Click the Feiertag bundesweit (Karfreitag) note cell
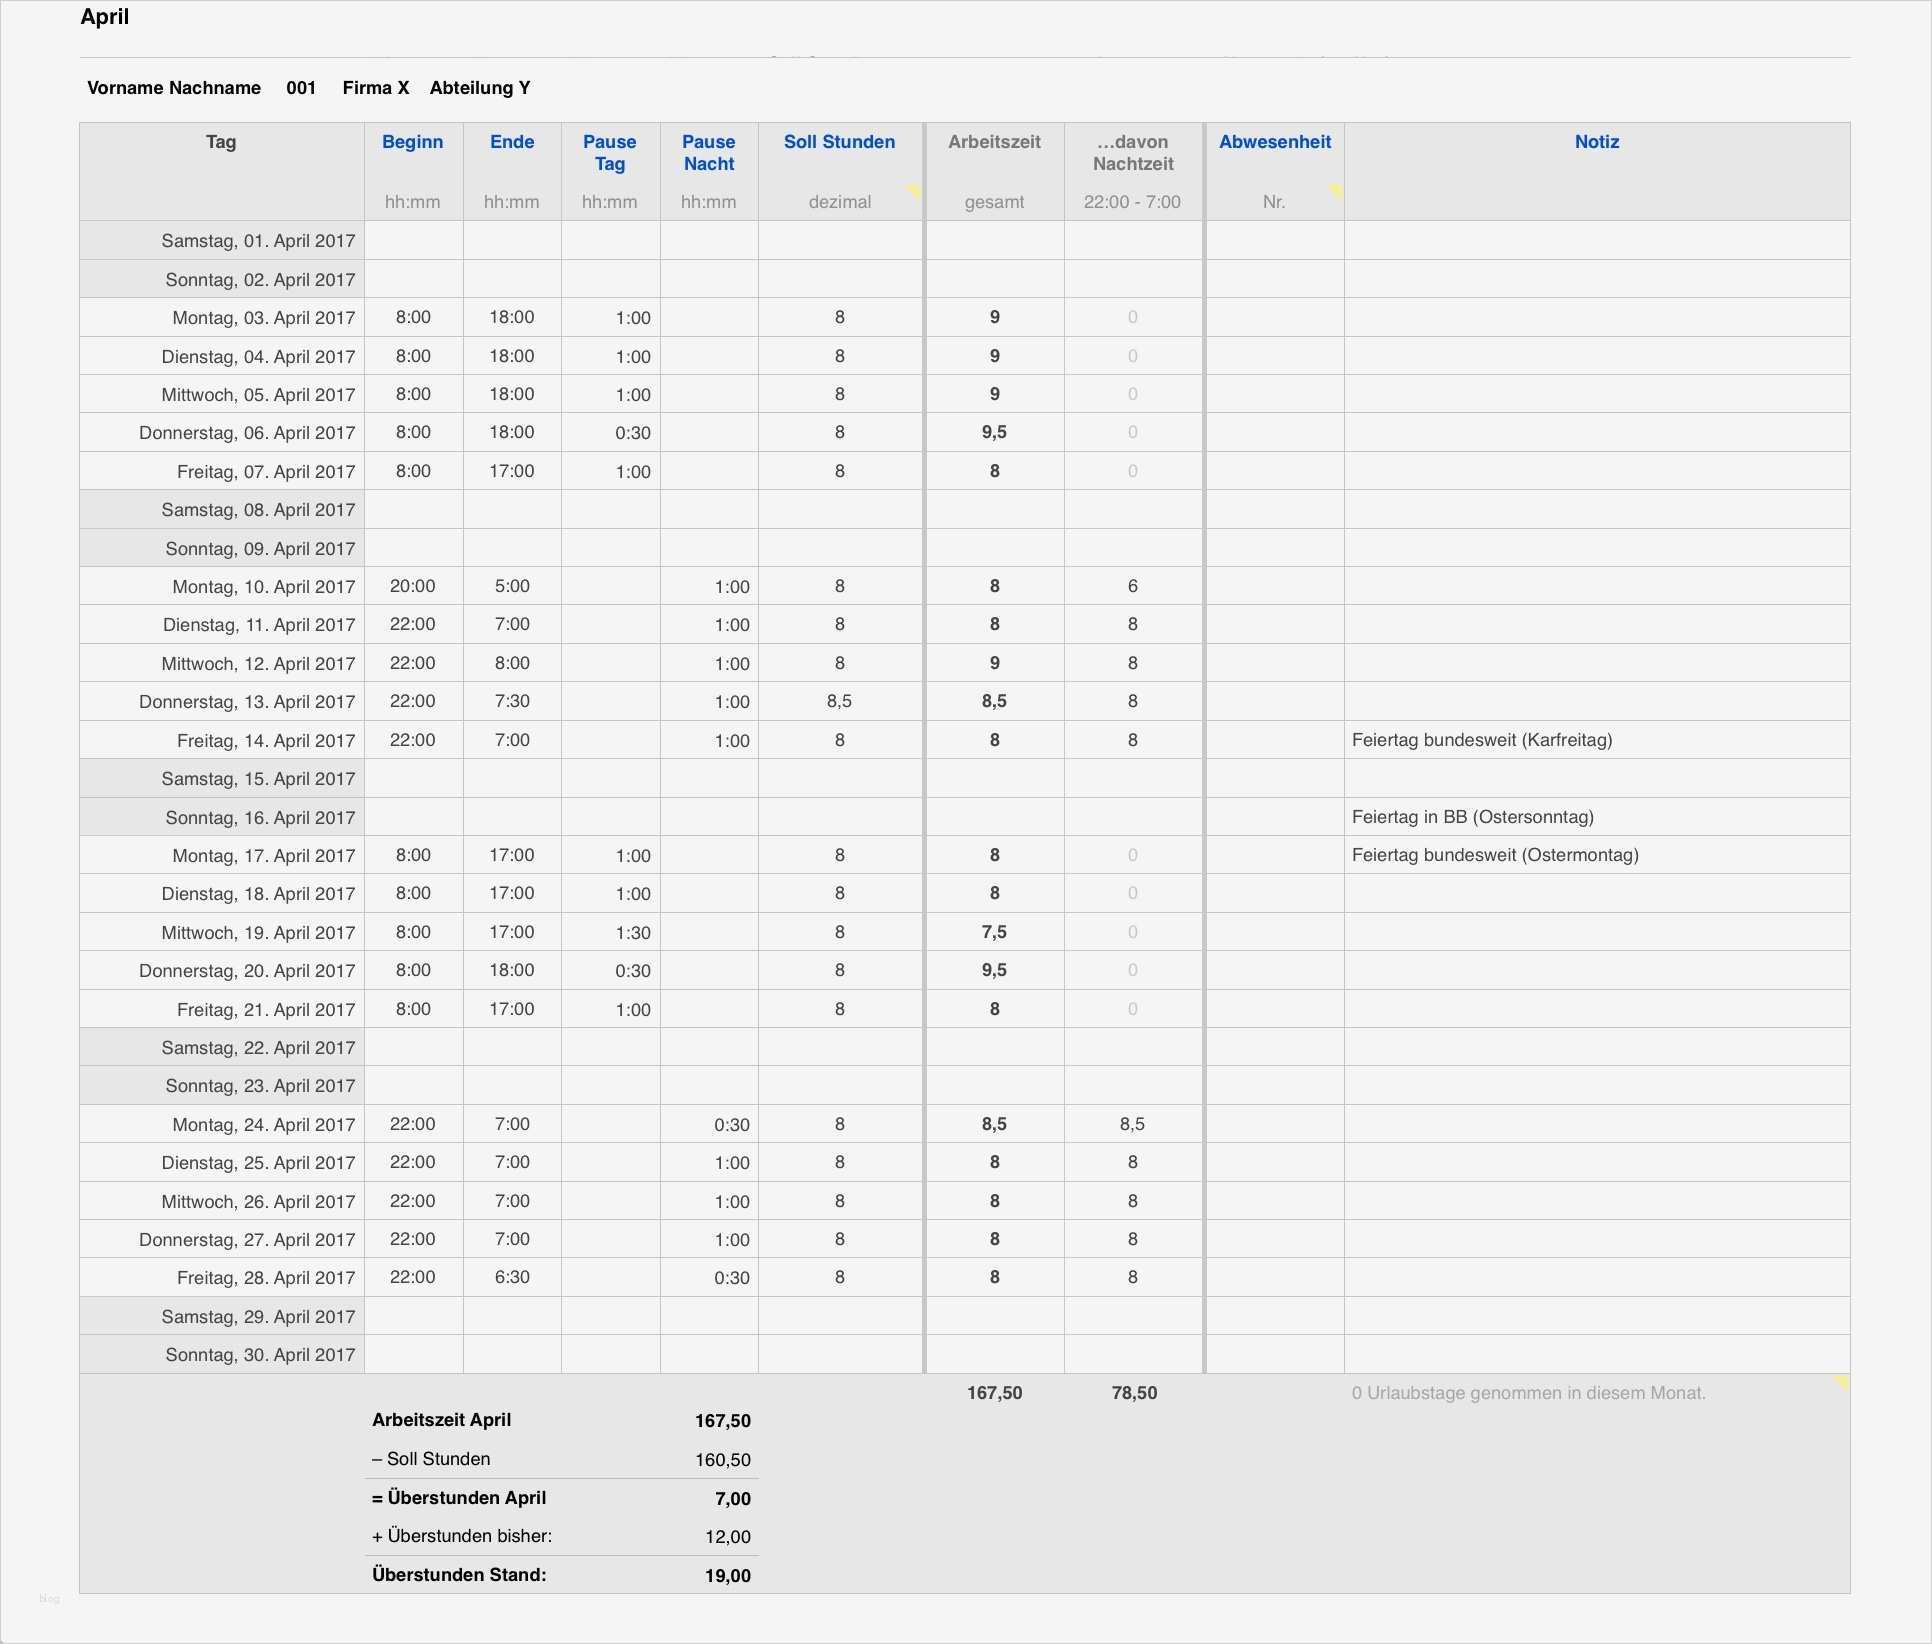This screenshot has width=1932, height=1644. 1484,740
